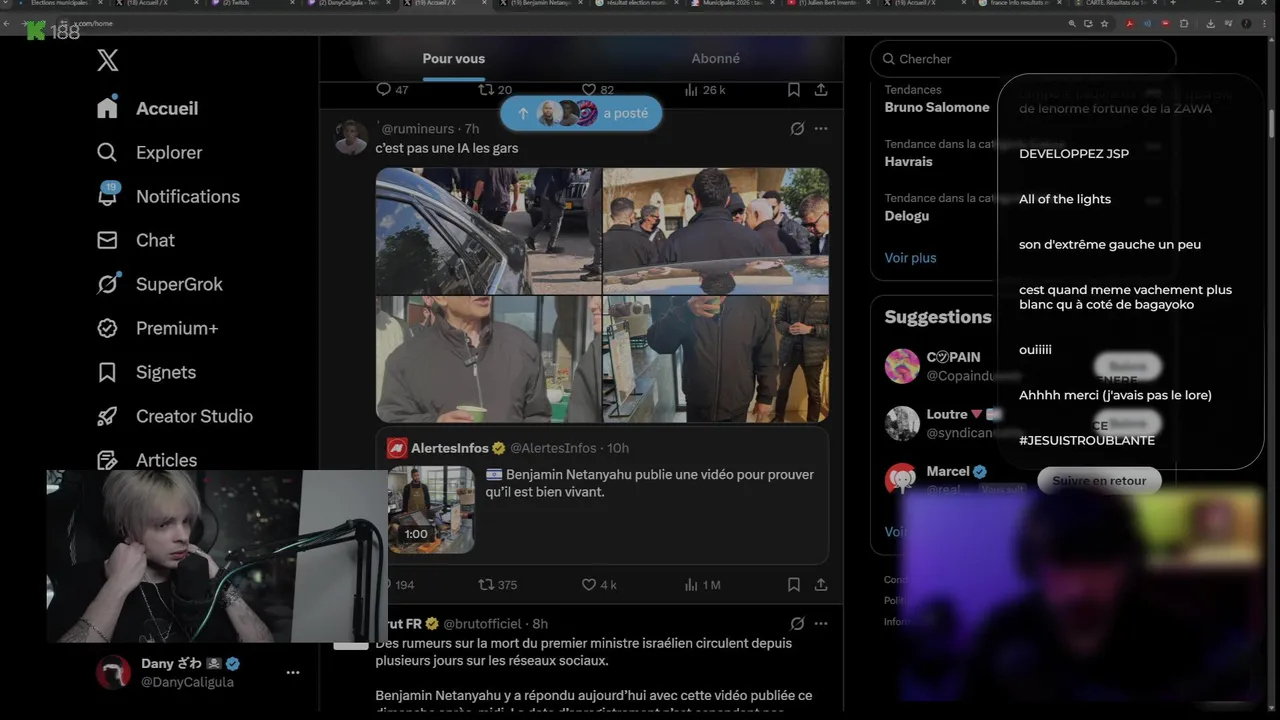Open Dany account menu dots

point(293,672)
